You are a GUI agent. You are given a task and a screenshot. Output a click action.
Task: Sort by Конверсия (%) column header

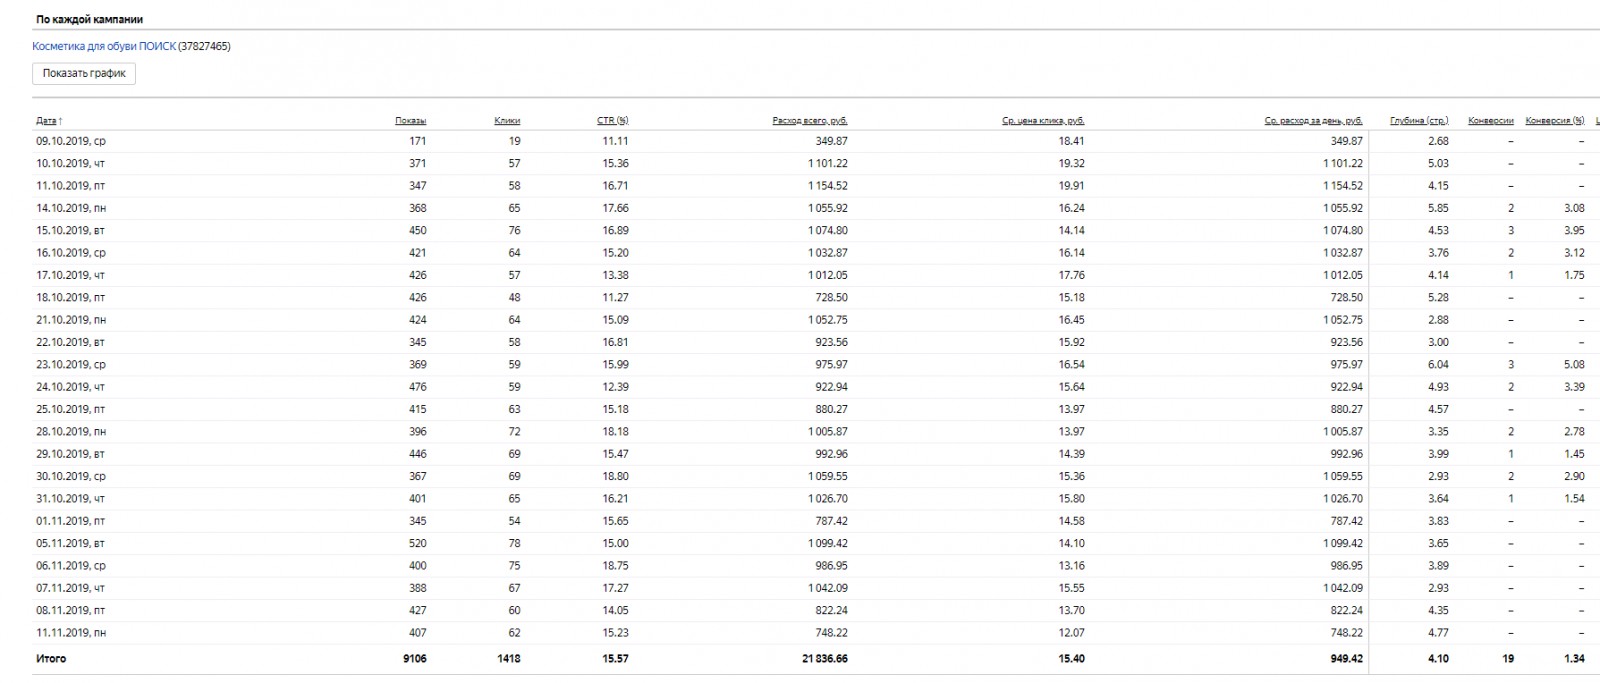pyautogui.click(x=1554, y=121)
